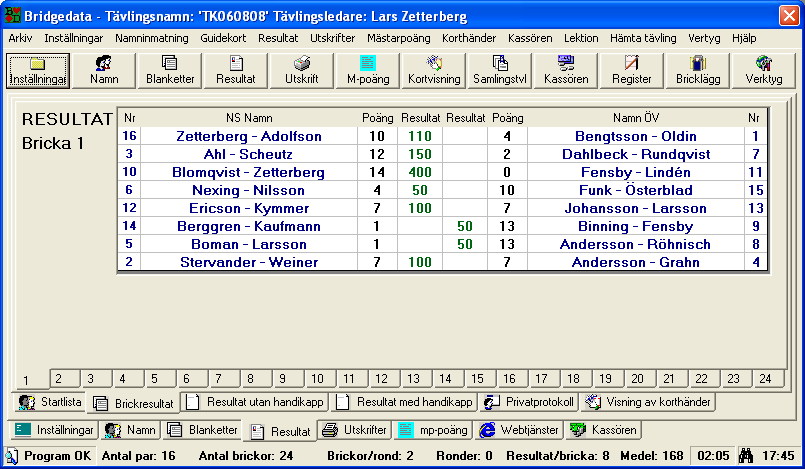
Task: Click the Samlingstvl toolbar button
Action: click(499, 70)
